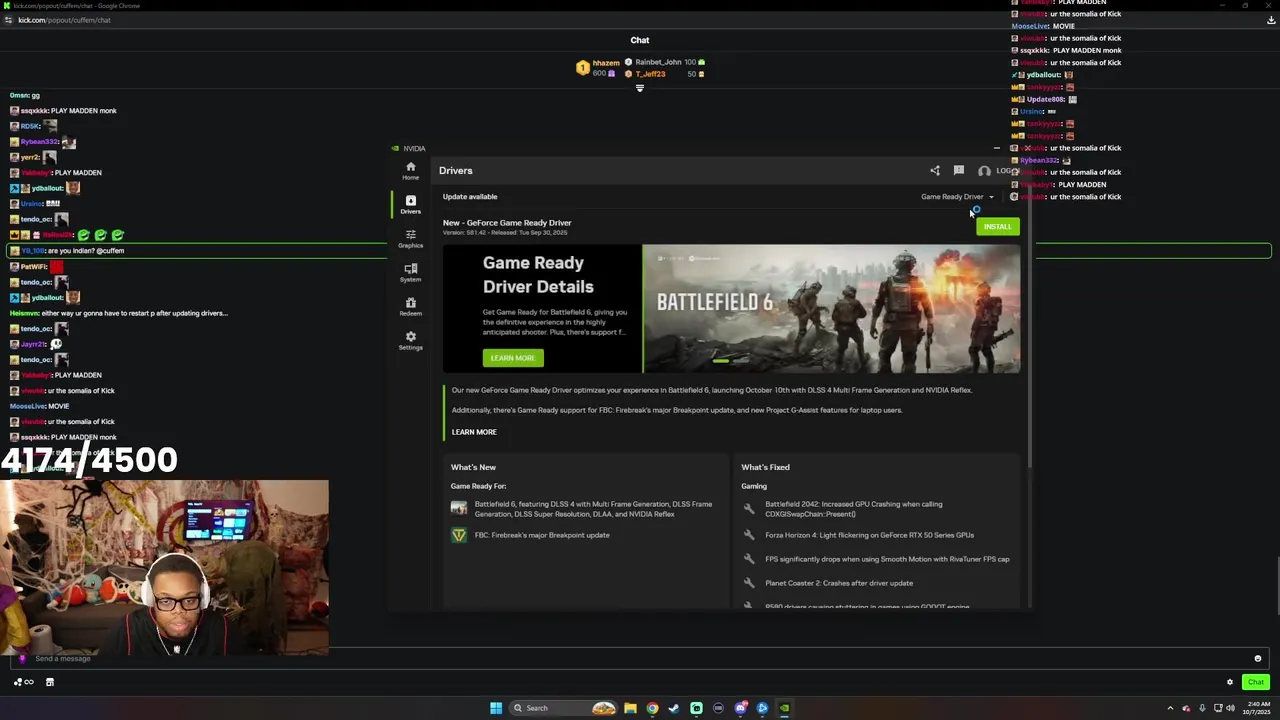This screenshot has width=1280, height=720.
Task: Click the LEARN MORE text link below description
Action: pyautogui.click(x=474, y=432)
